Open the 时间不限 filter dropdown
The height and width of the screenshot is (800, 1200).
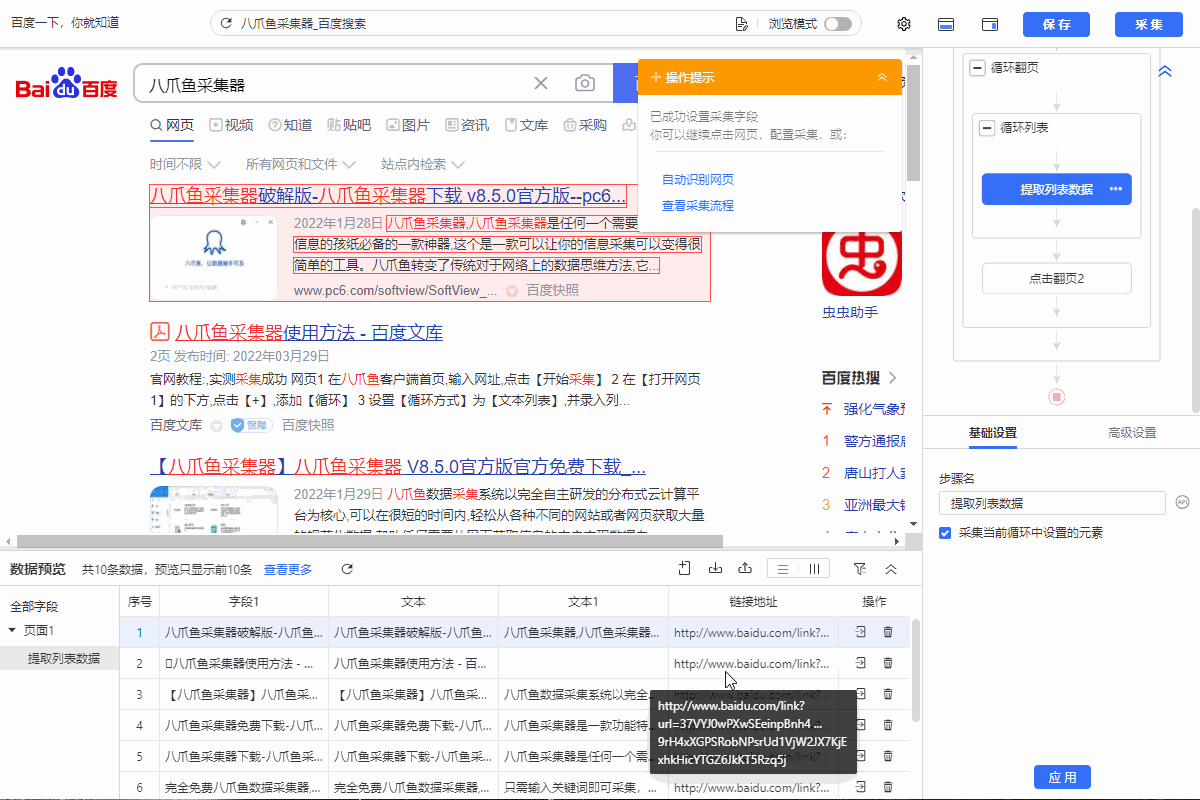tap(184, 164)
